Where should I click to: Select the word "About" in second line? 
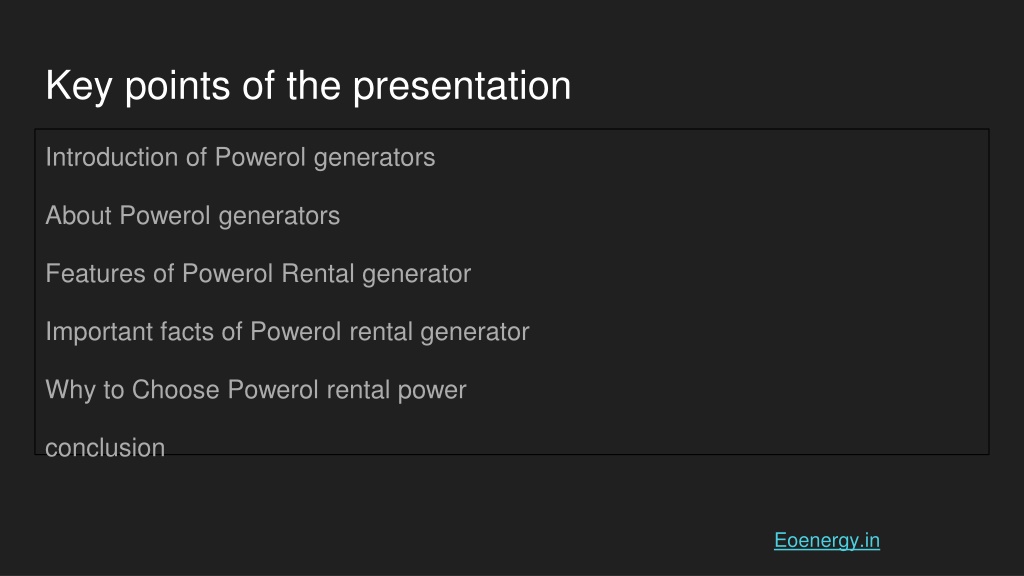click(x=78, y=216)
